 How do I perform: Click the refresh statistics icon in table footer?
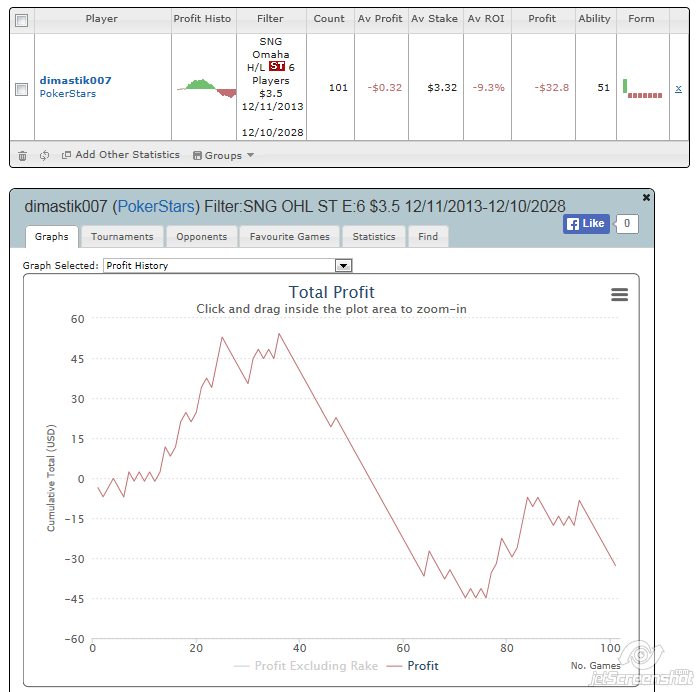(x=44, y=155)
